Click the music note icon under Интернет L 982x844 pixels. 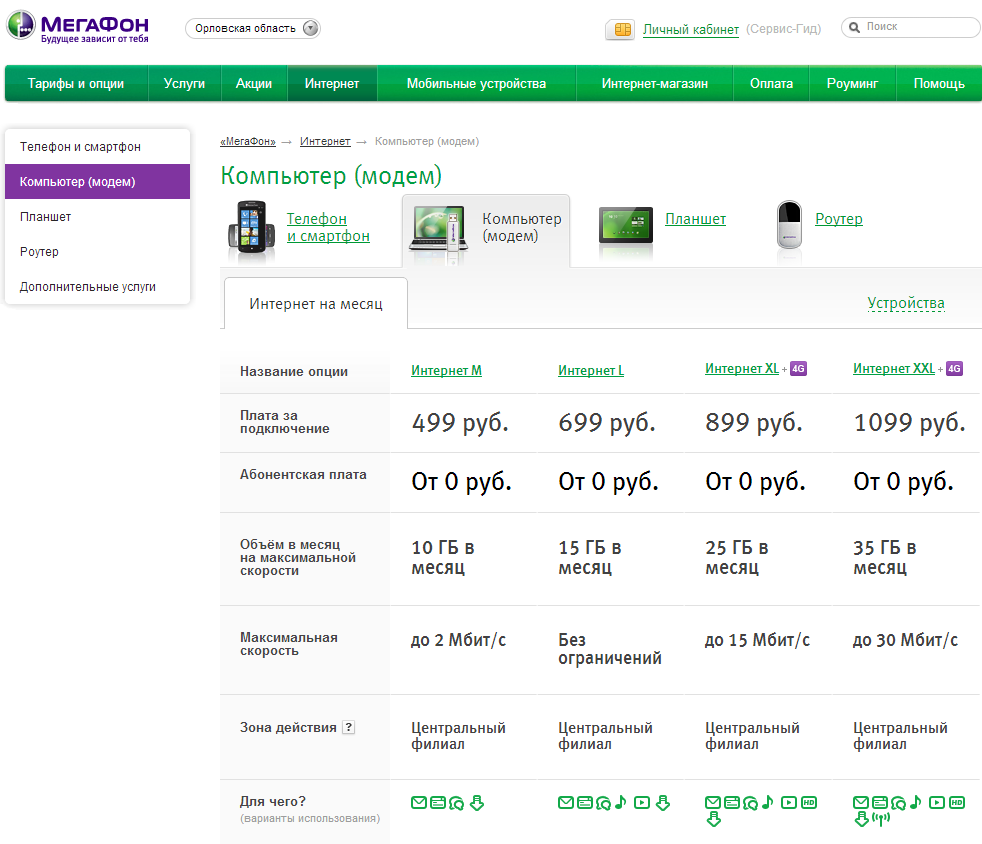pos(620,802)
